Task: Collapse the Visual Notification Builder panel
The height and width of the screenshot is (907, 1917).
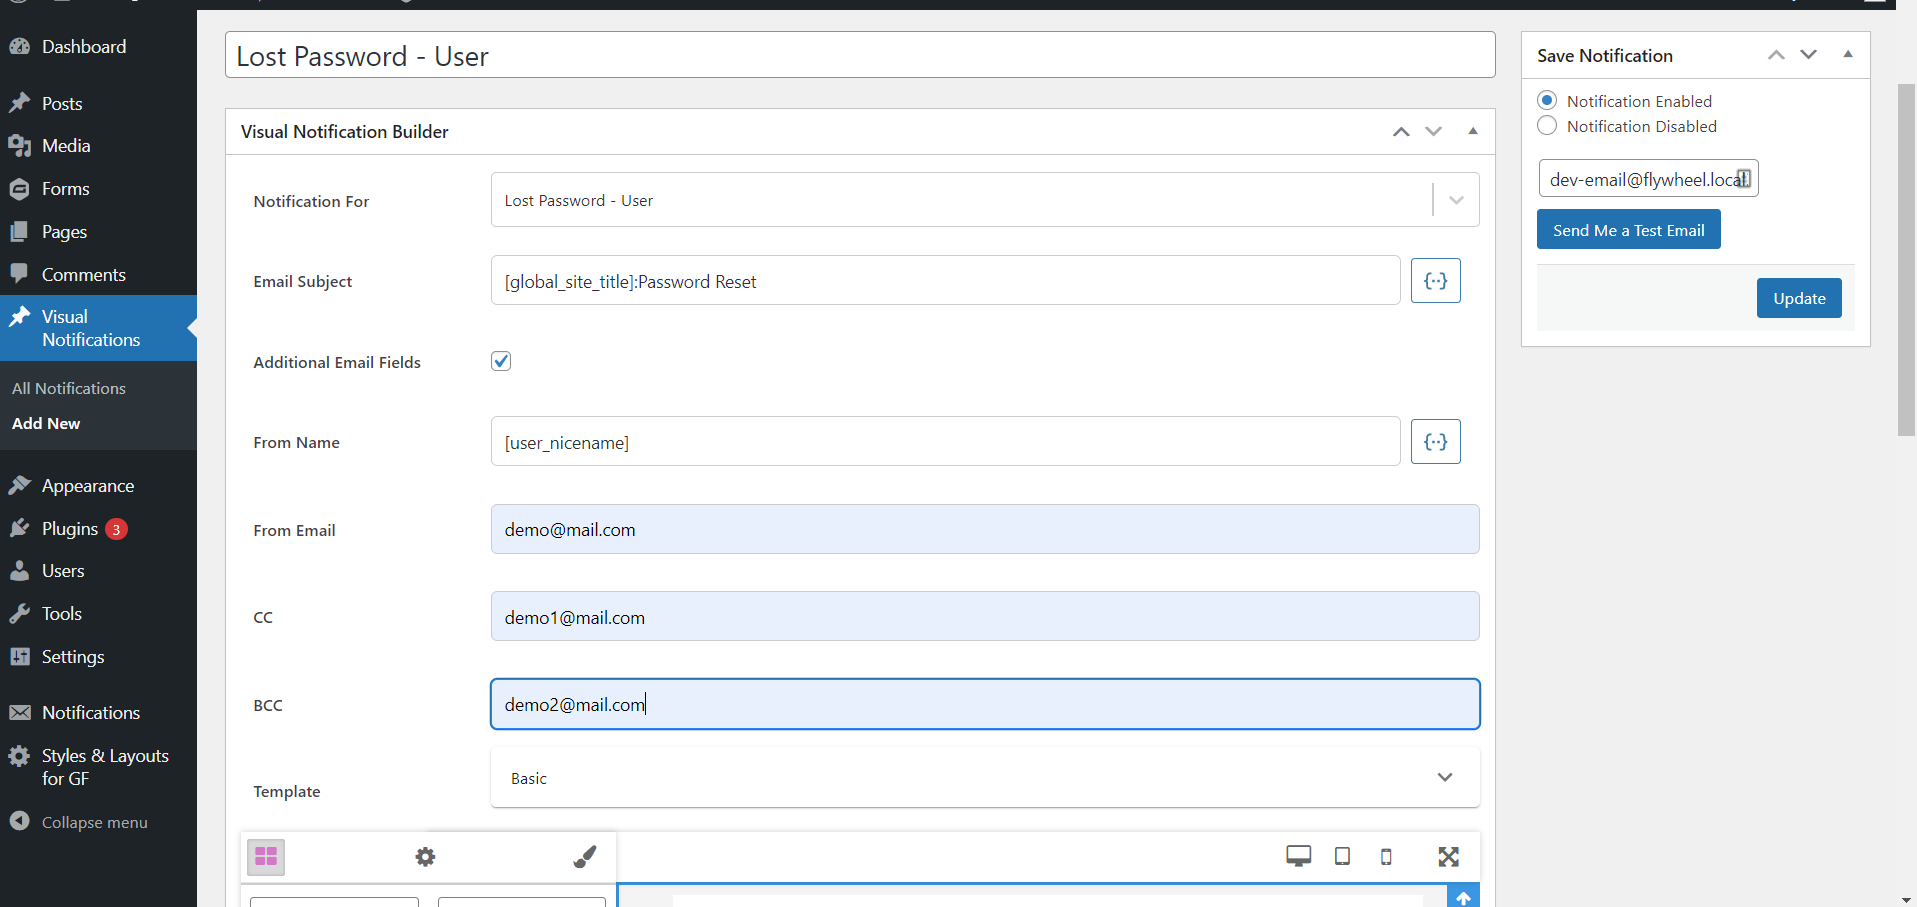Action: [1472, 131]
